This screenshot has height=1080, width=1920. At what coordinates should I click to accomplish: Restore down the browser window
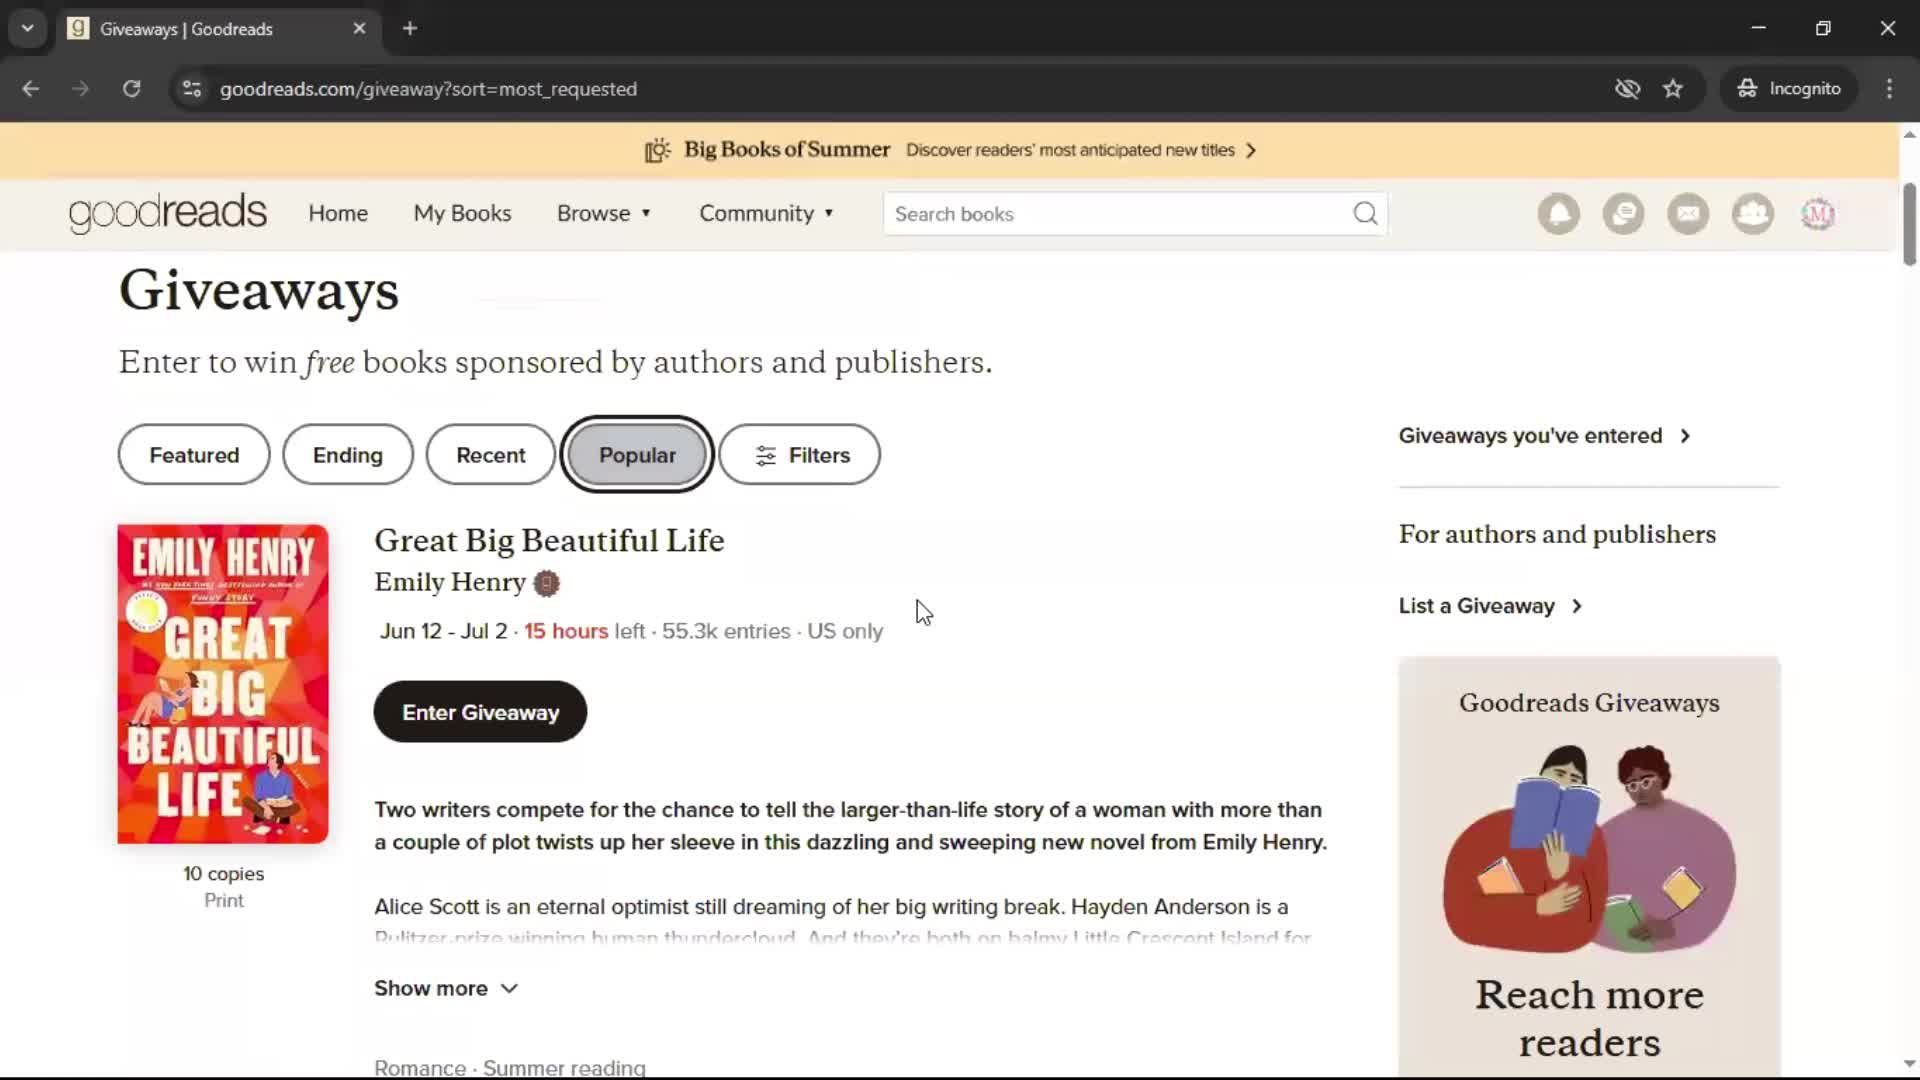[1823, 29]
